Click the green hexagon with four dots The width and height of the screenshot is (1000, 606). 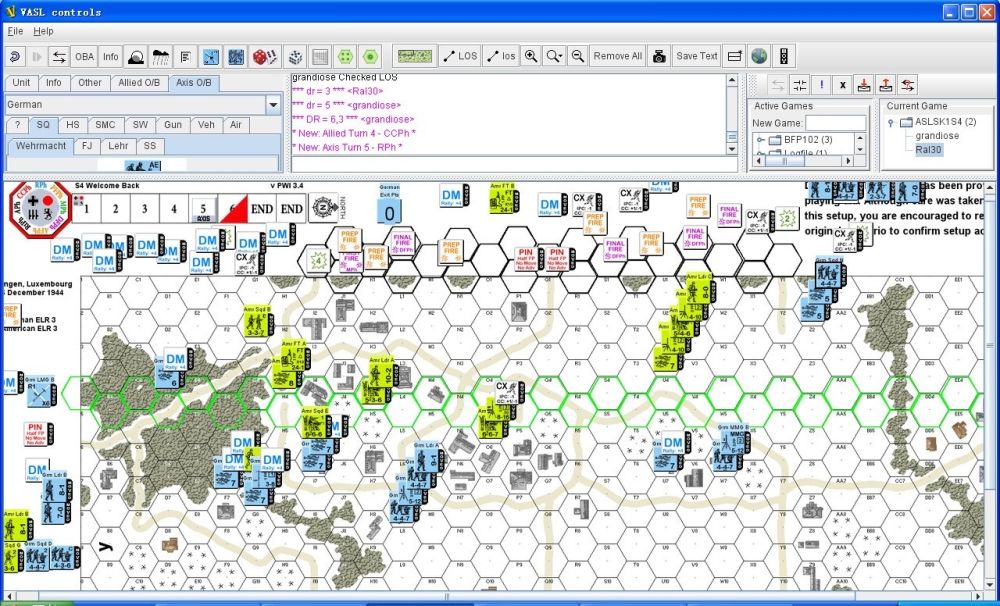tap(345, 56)
